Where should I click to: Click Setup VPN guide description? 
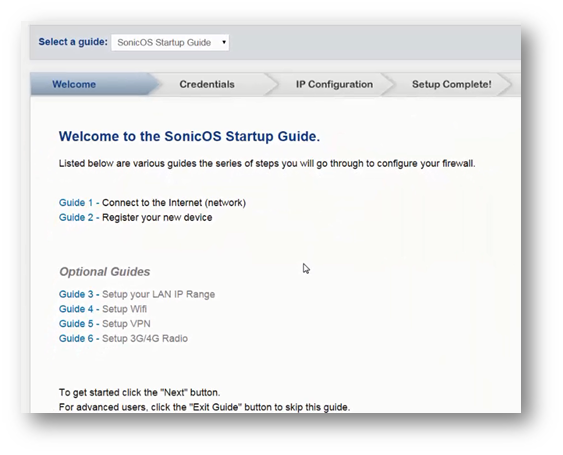click(126, 324)
